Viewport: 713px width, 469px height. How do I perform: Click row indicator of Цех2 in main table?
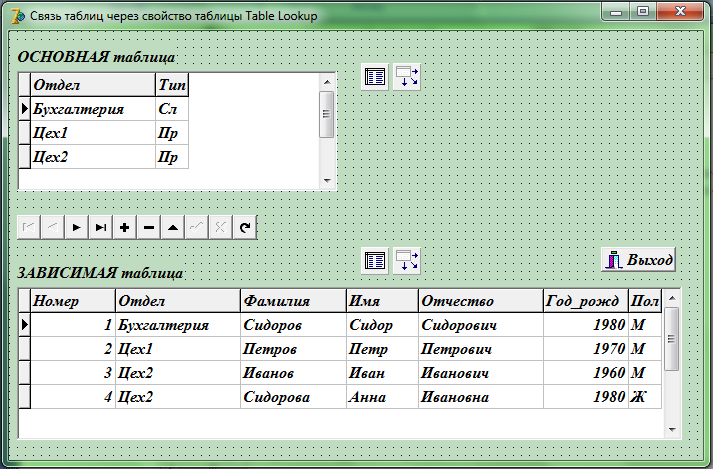pos(25,157)
